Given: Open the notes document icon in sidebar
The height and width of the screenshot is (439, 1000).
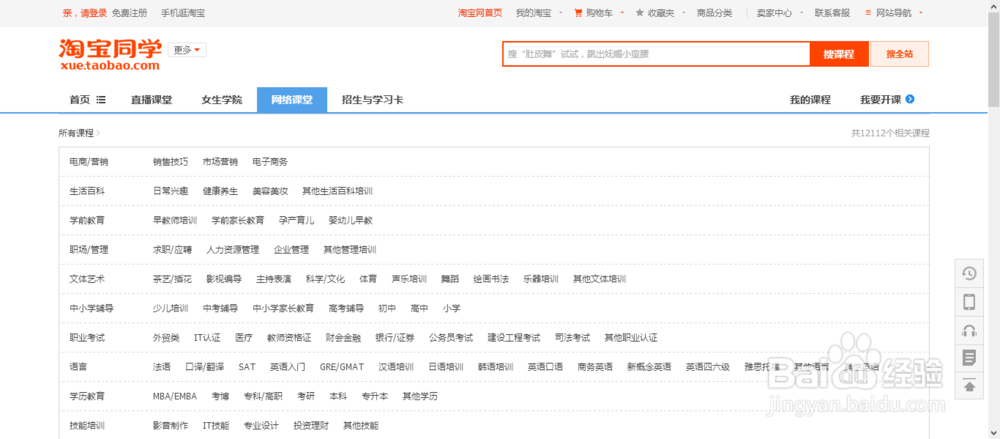Looking at the screenshot, I should 969,357.
